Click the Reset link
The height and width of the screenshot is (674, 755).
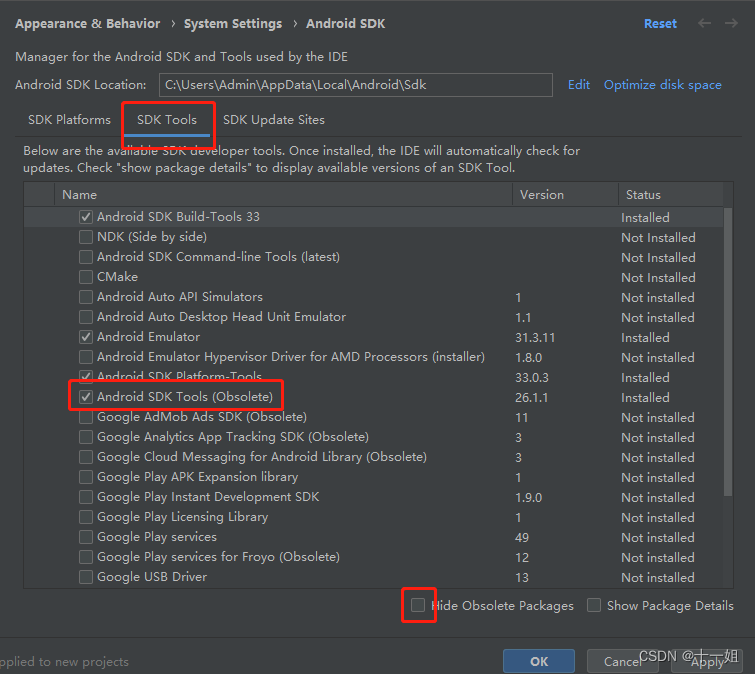660,24
